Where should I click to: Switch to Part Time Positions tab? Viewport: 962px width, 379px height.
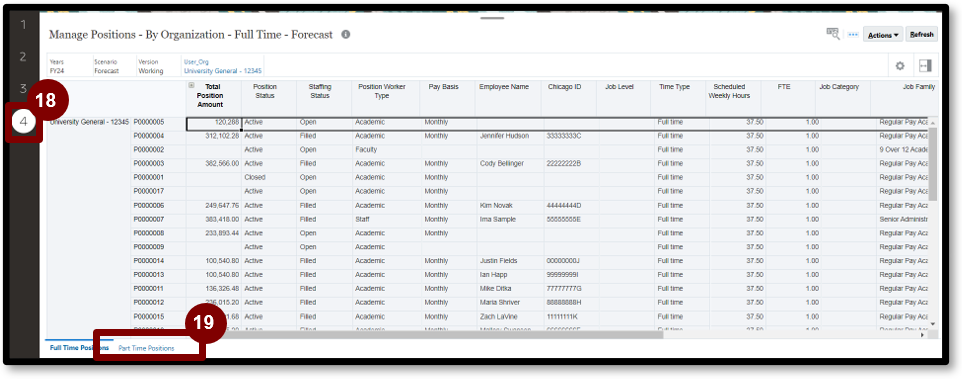pyautogui.click(x=146, y=348)
